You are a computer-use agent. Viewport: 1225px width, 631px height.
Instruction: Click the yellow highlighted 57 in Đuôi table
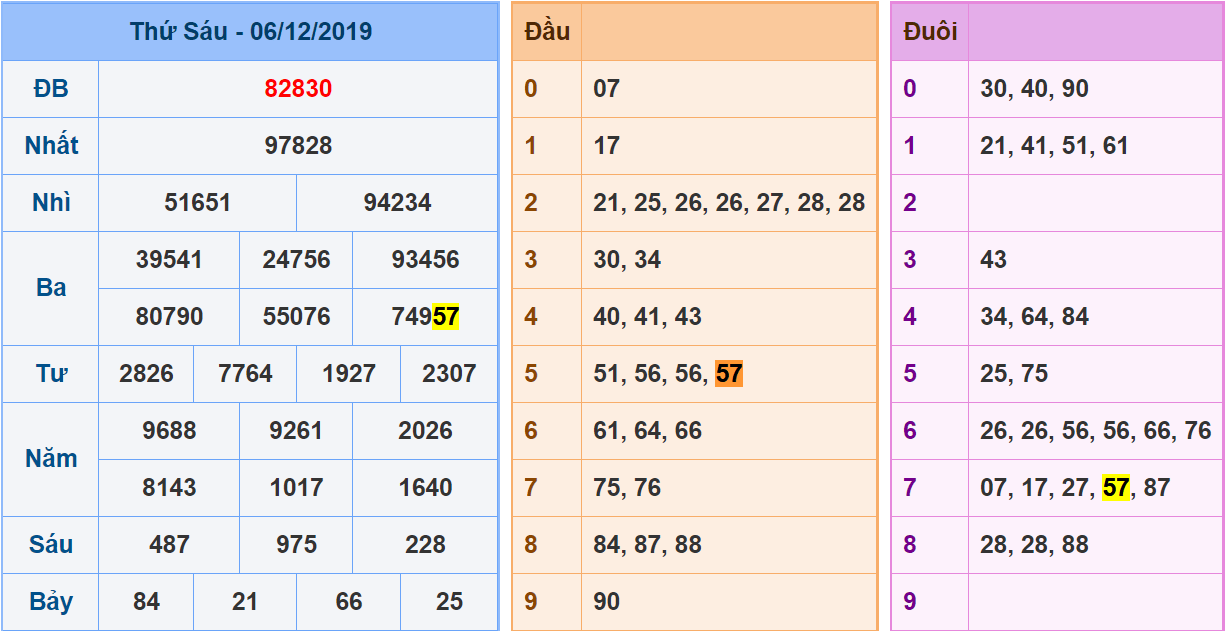coord(1115,488)
